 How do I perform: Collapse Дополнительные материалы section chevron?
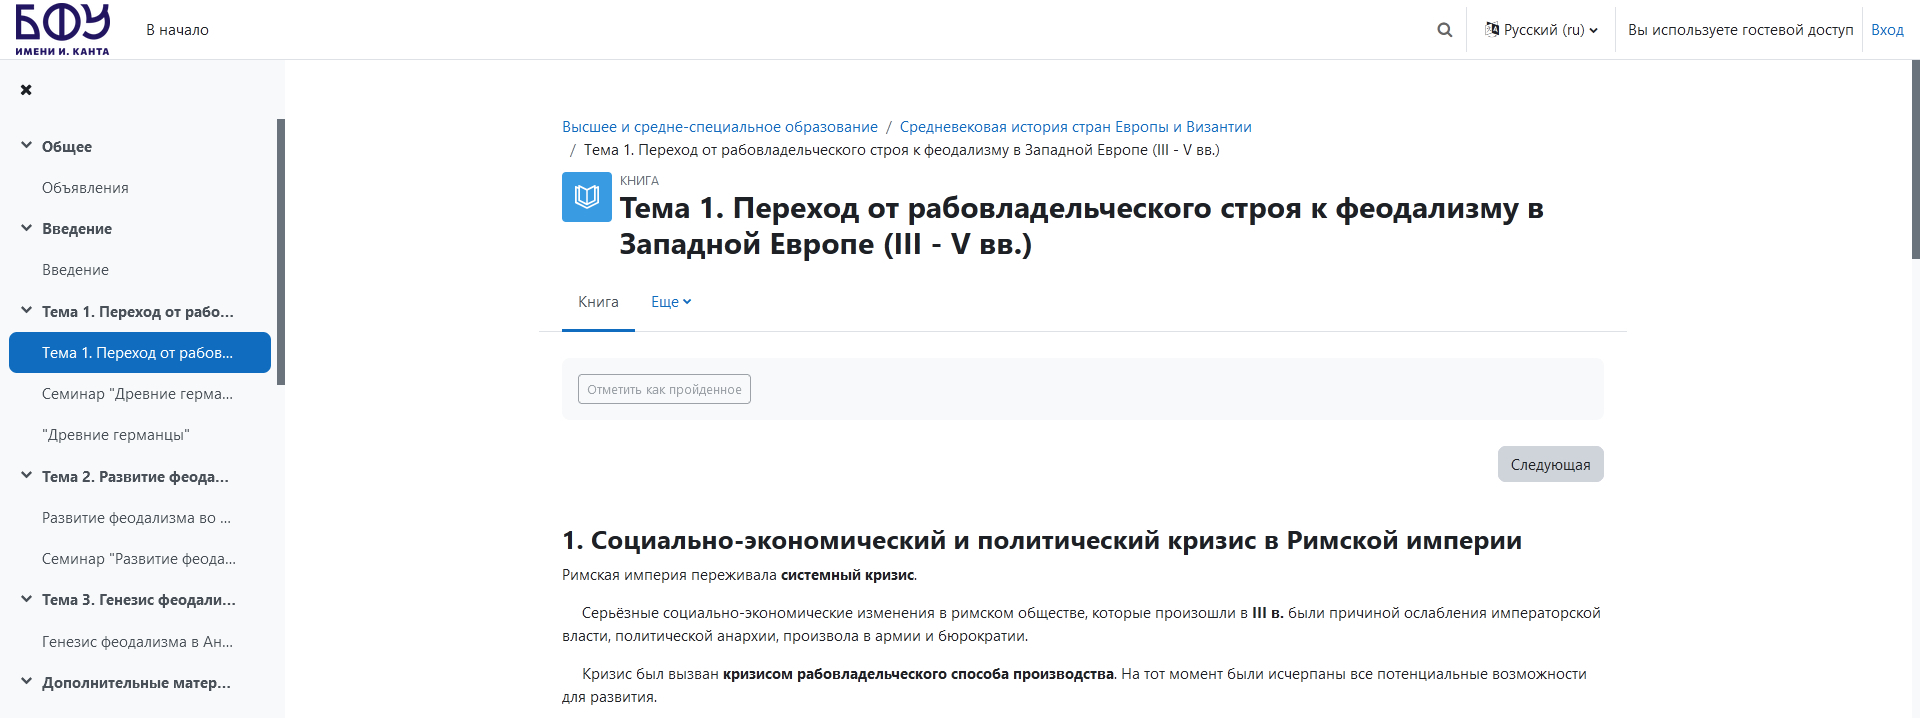tap(26, 682)
